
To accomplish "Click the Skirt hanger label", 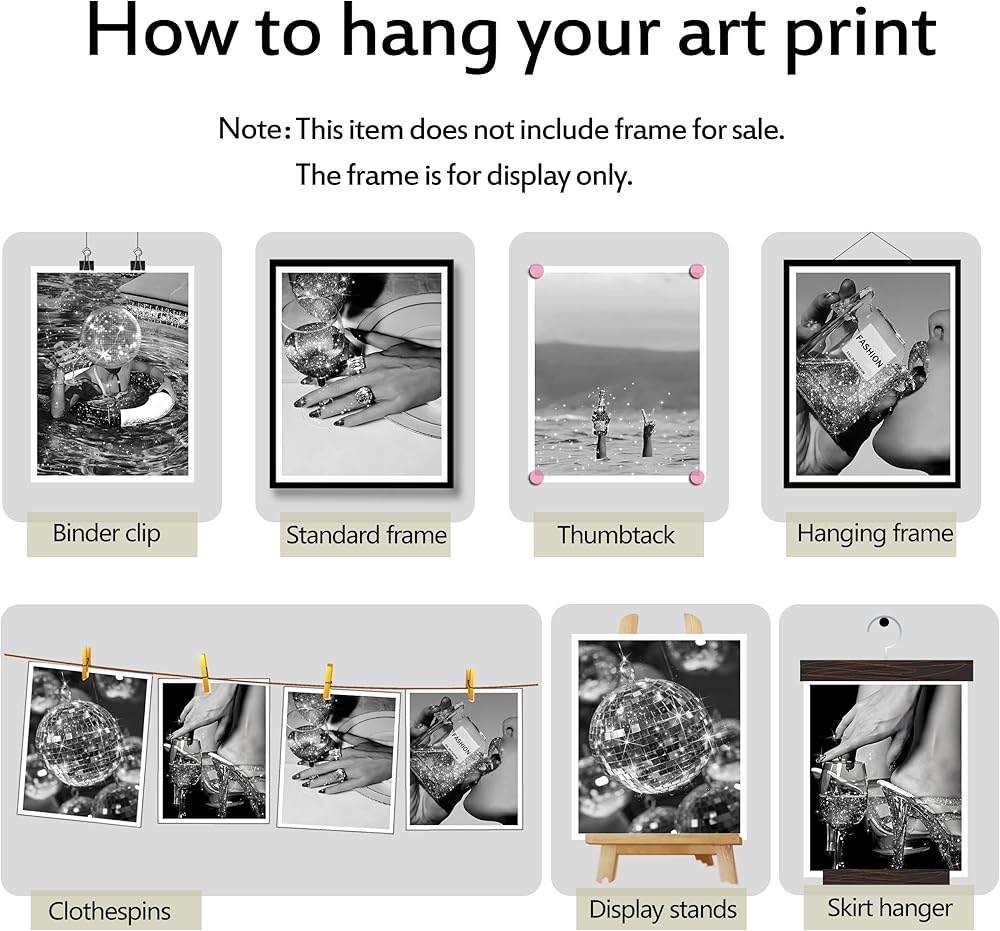I will [890, 908].
